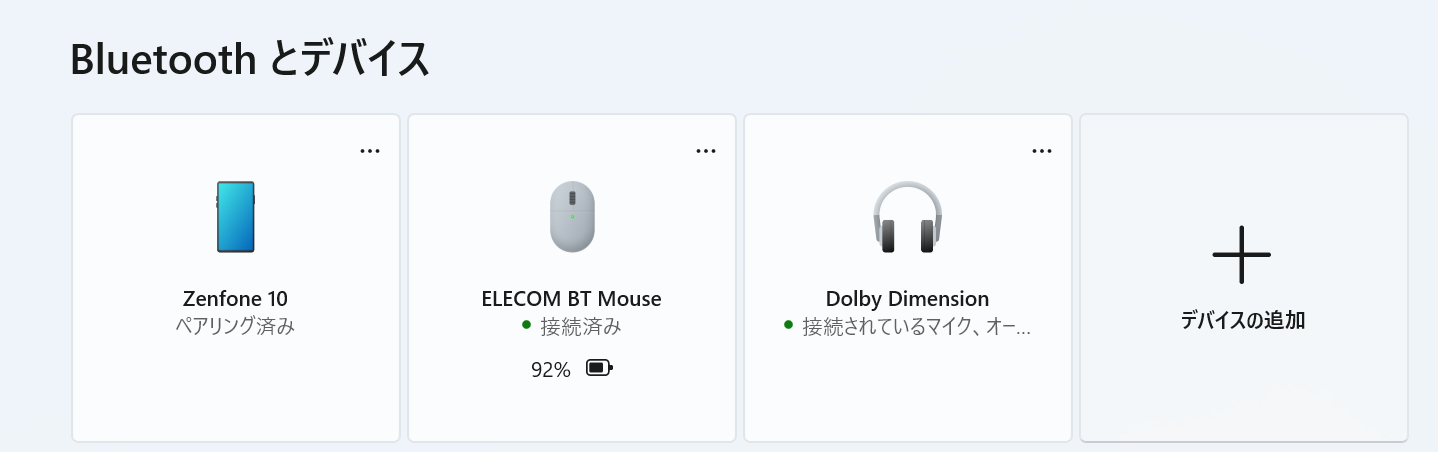Click the デバイスの追加 label

tap(1242, 321)
